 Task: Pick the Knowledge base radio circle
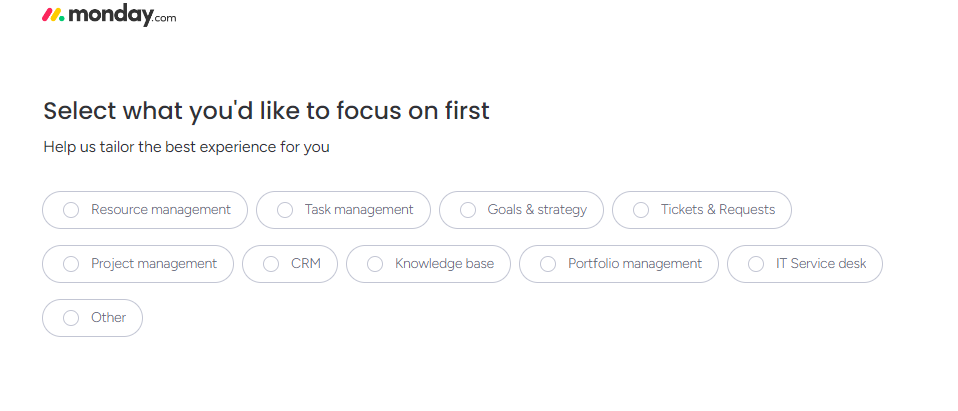pos(375,264)
